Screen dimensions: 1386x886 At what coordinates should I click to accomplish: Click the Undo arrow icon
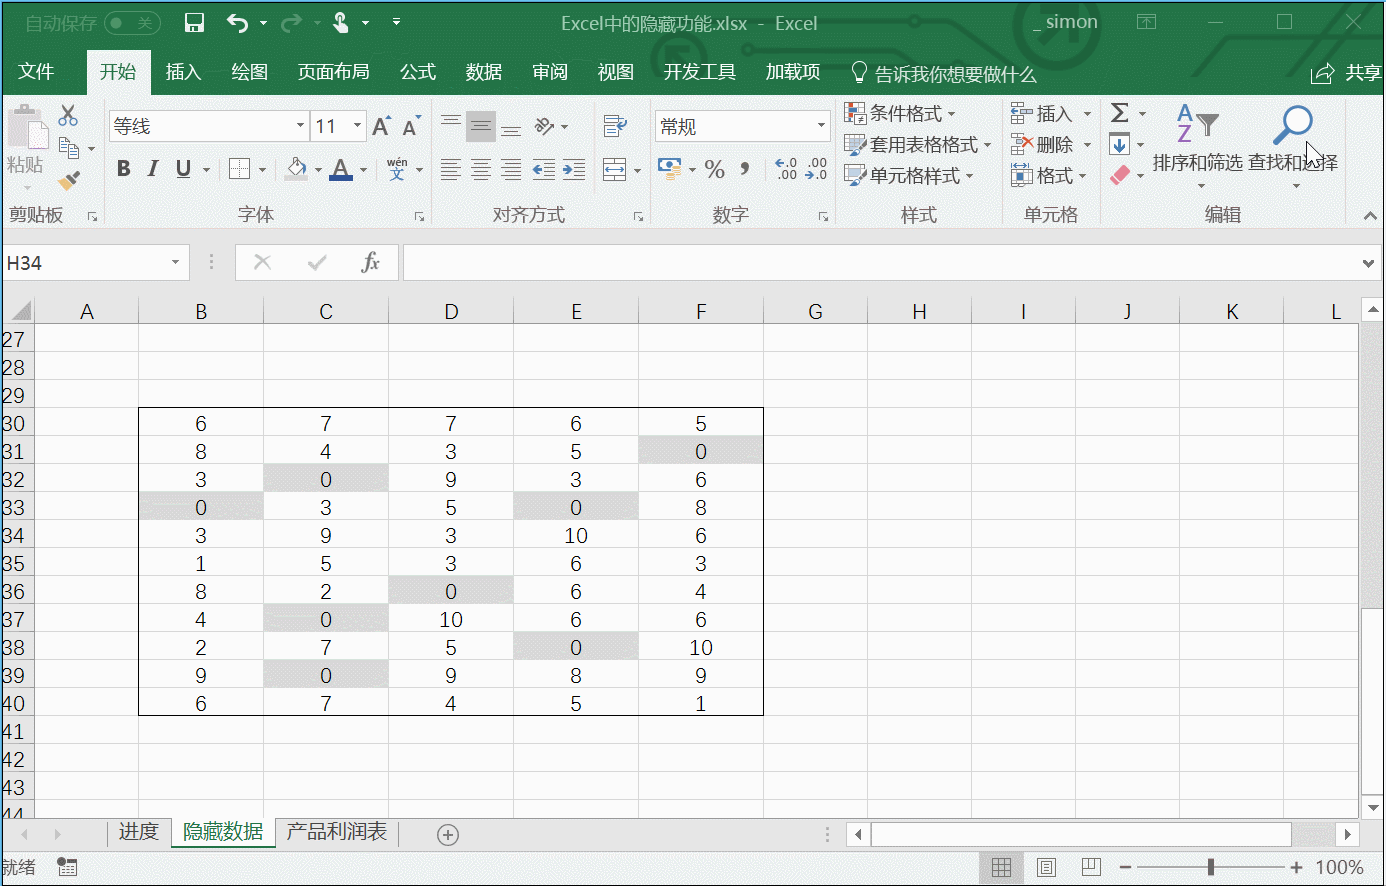237,23
